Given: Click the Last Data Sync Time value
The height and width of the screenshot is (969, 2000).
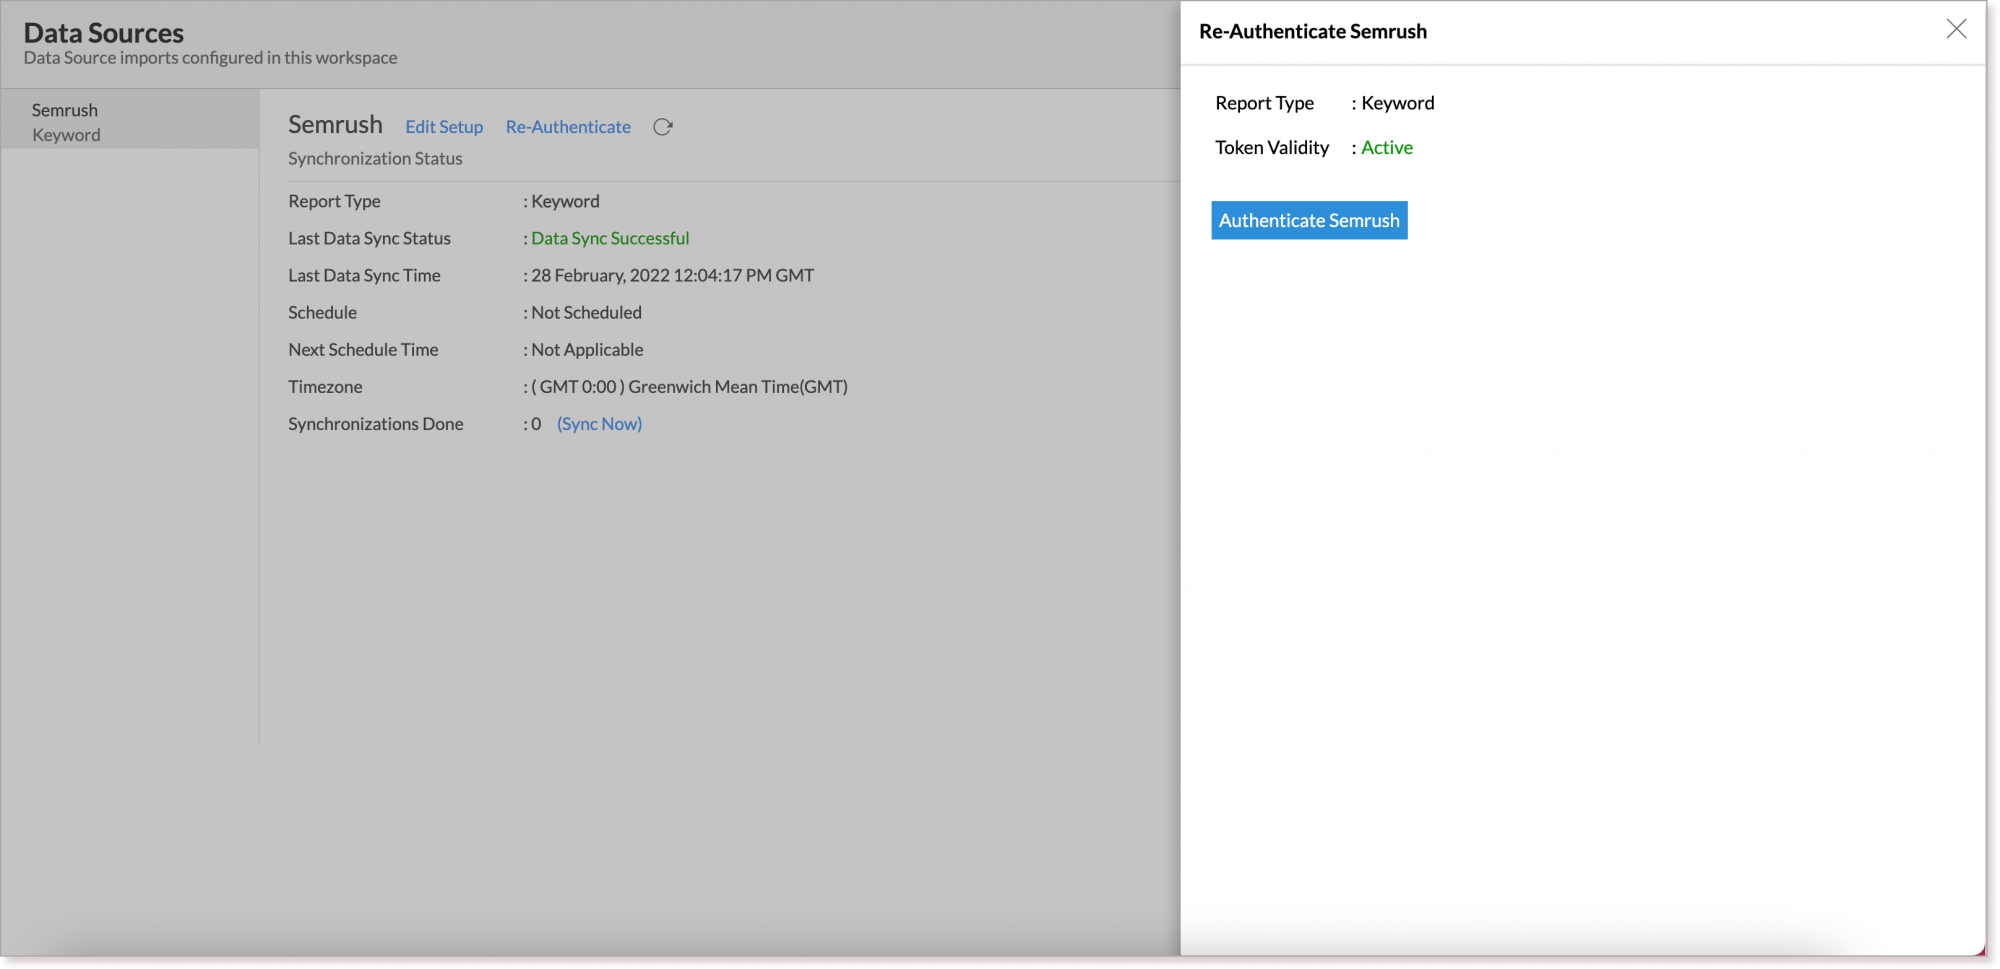Looking at the screenshot, I should click(672, 275).
